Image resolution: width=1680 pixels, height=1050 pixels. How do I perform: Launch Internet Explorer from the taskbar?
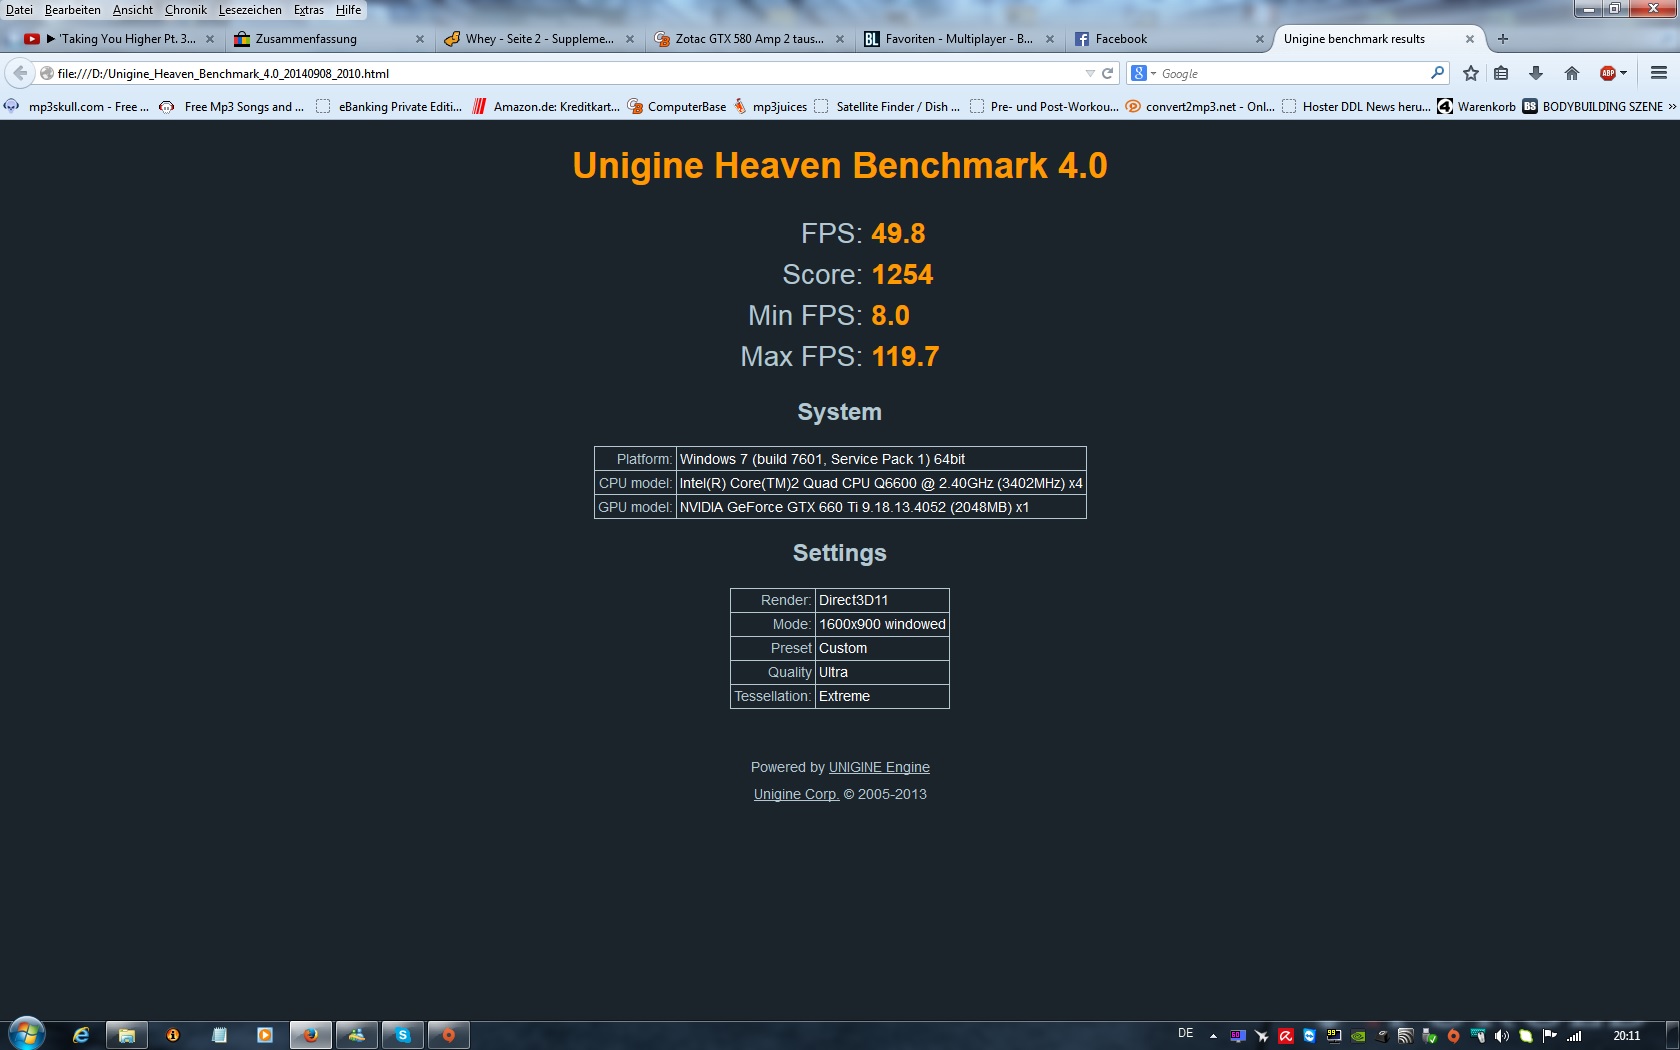(81, 1035)
